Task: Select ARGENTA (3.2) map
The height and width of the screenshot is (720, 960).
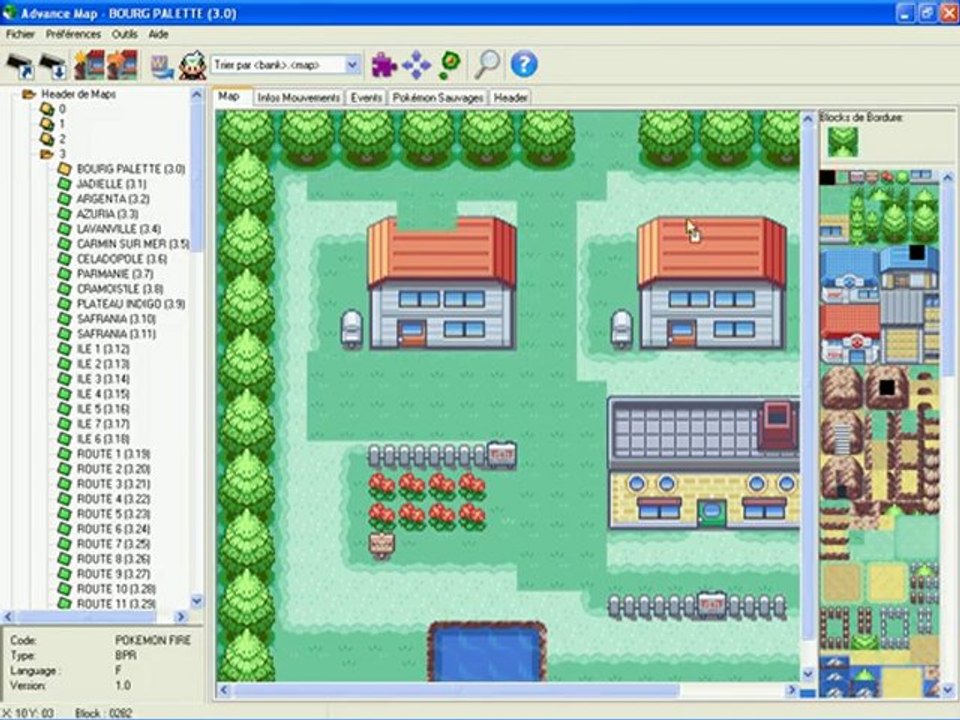Action: tap(113, 199)
